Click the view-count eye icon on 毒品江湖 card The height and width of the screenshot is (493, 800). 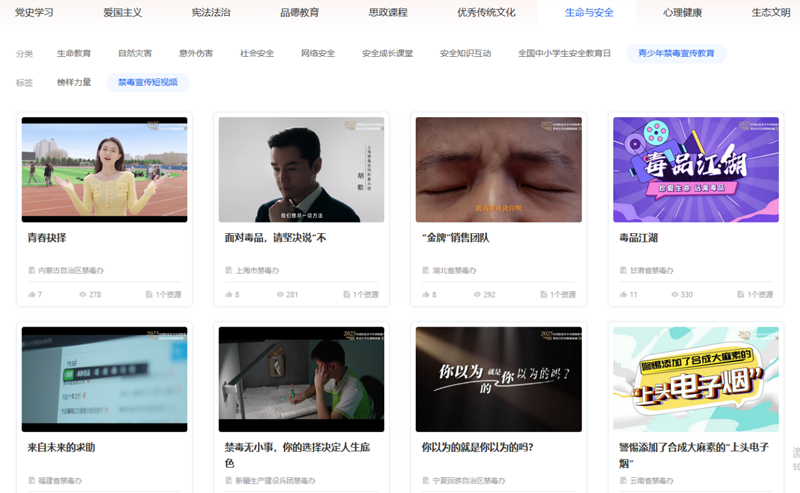point(673,295)
